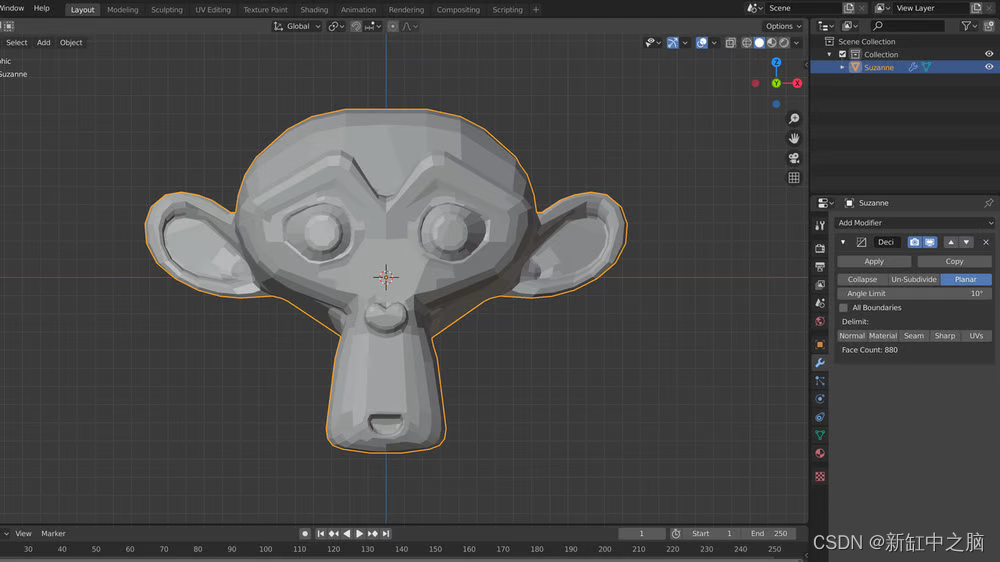Apply the Decimate modifier
Image resolution: width=1000 pixels, height=562 pixels.
[x=874, y=261]
